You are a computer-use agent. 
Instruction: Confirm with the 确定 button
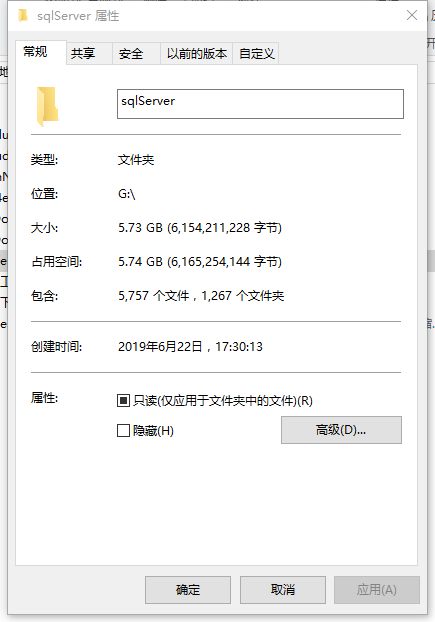[188, 590]
